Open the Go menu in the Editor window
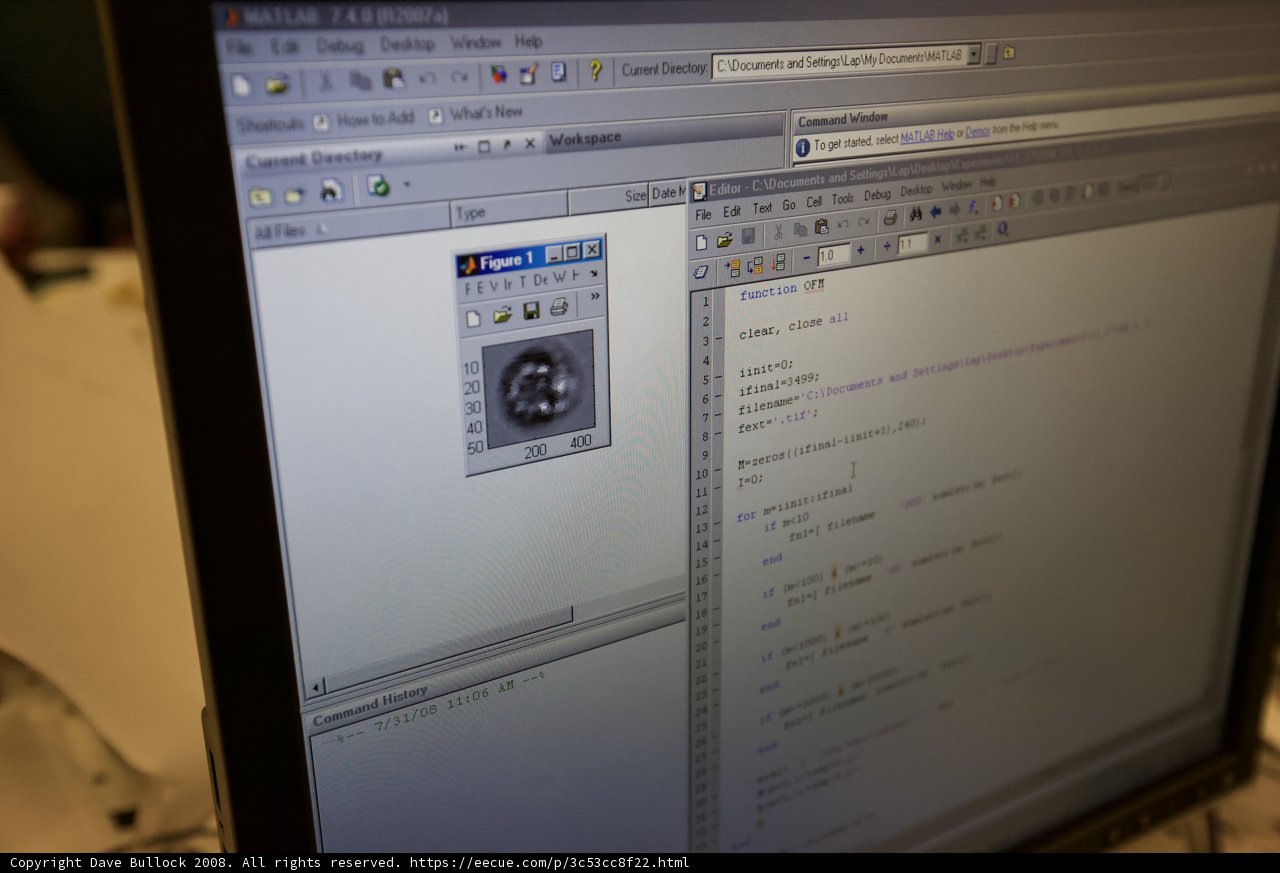 [789, 205]
